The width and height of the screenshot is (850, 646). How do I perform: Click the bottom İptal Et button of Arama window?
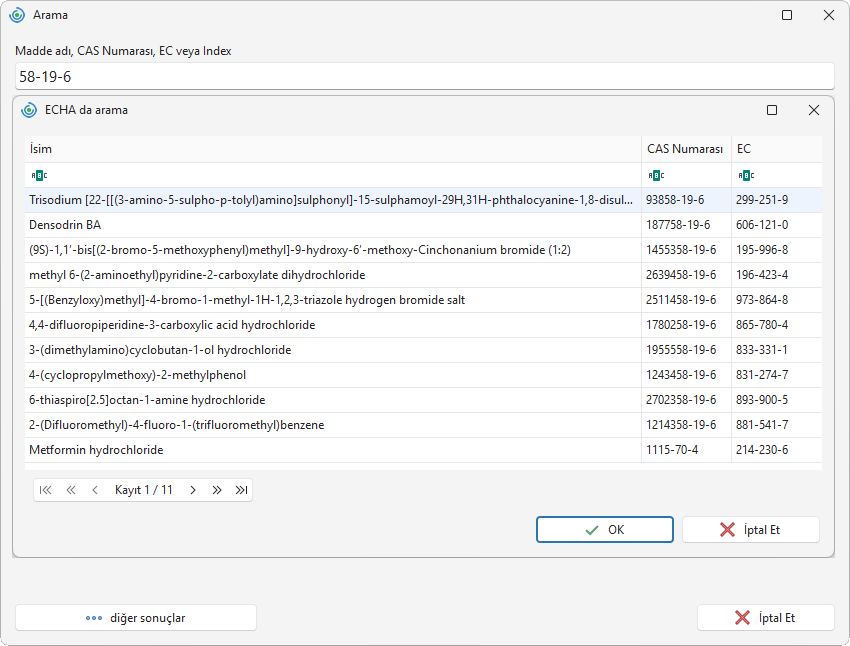(765, 618)
